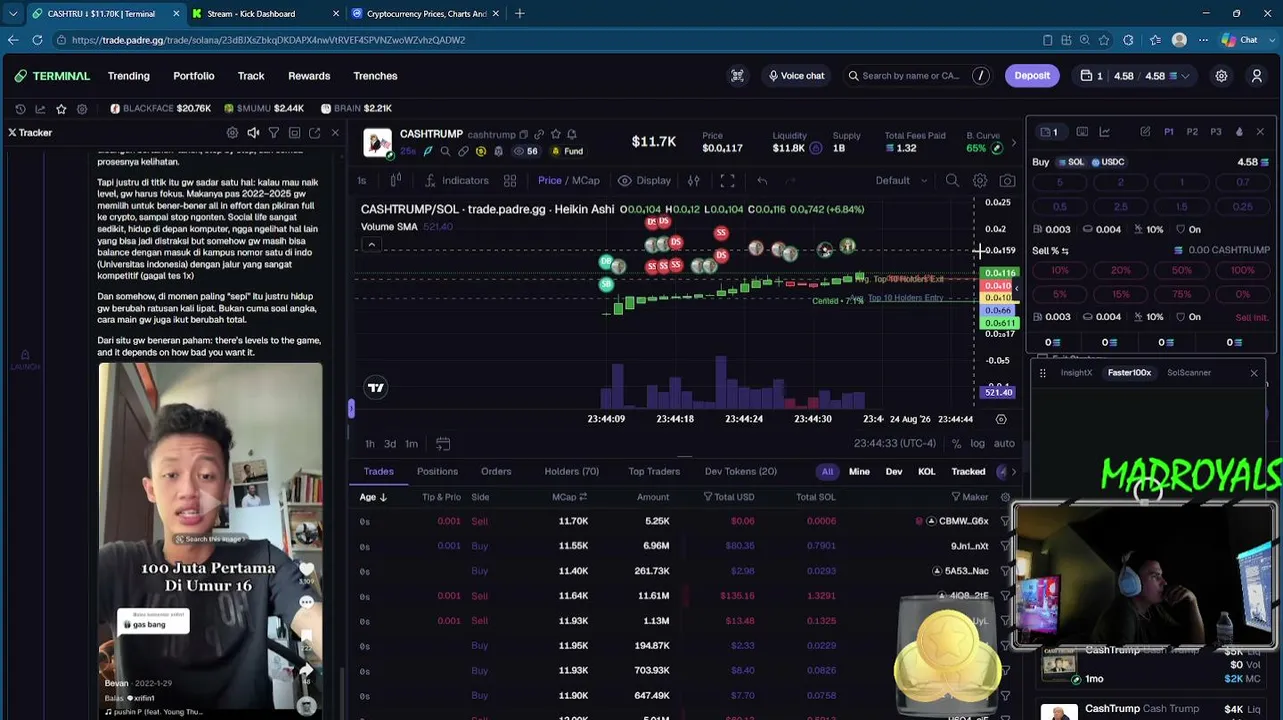Open chart layout grid icon

coord(510,181)
